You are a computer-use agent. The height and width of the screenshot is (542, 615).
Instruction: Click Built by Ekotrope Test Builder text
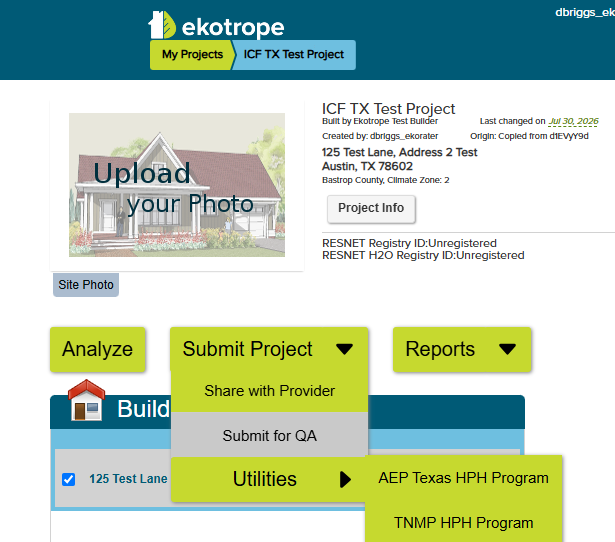(x=380, y=121)
